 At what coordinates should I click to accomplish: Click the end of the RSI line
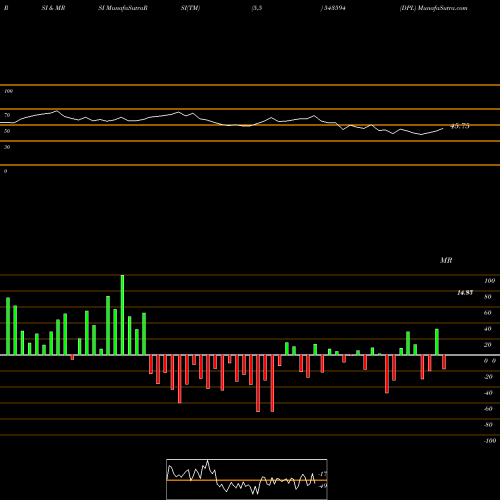[x=443, y=128]
